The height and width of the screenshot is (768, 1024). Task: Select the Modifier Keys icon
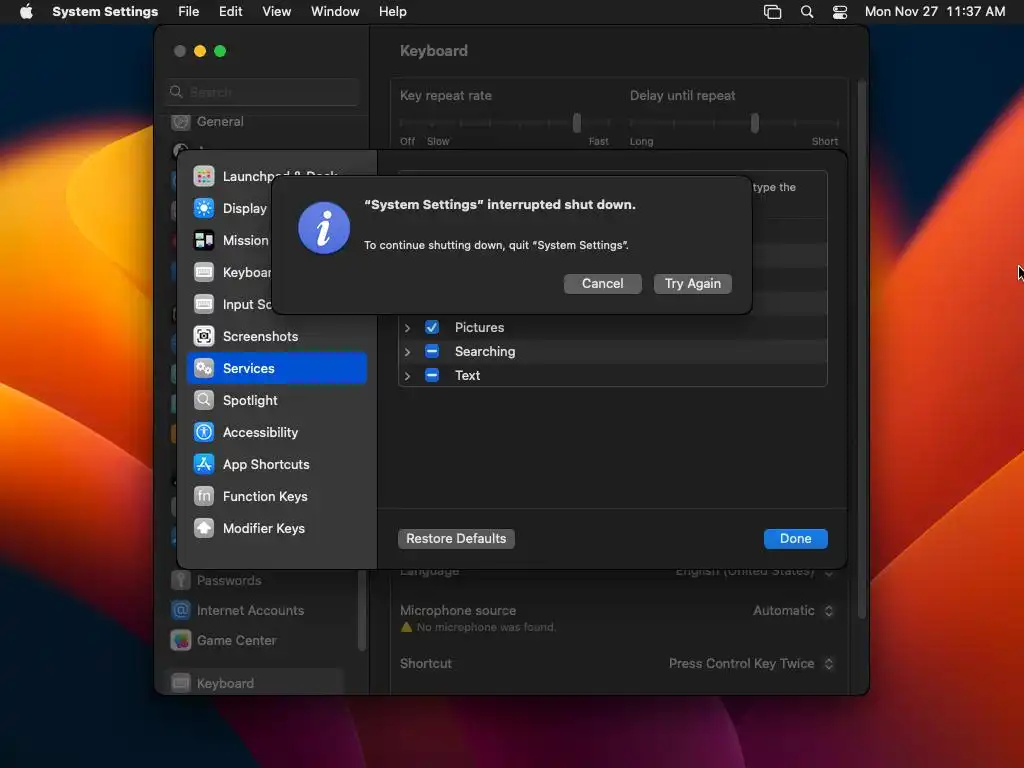[x=204, y=528]
